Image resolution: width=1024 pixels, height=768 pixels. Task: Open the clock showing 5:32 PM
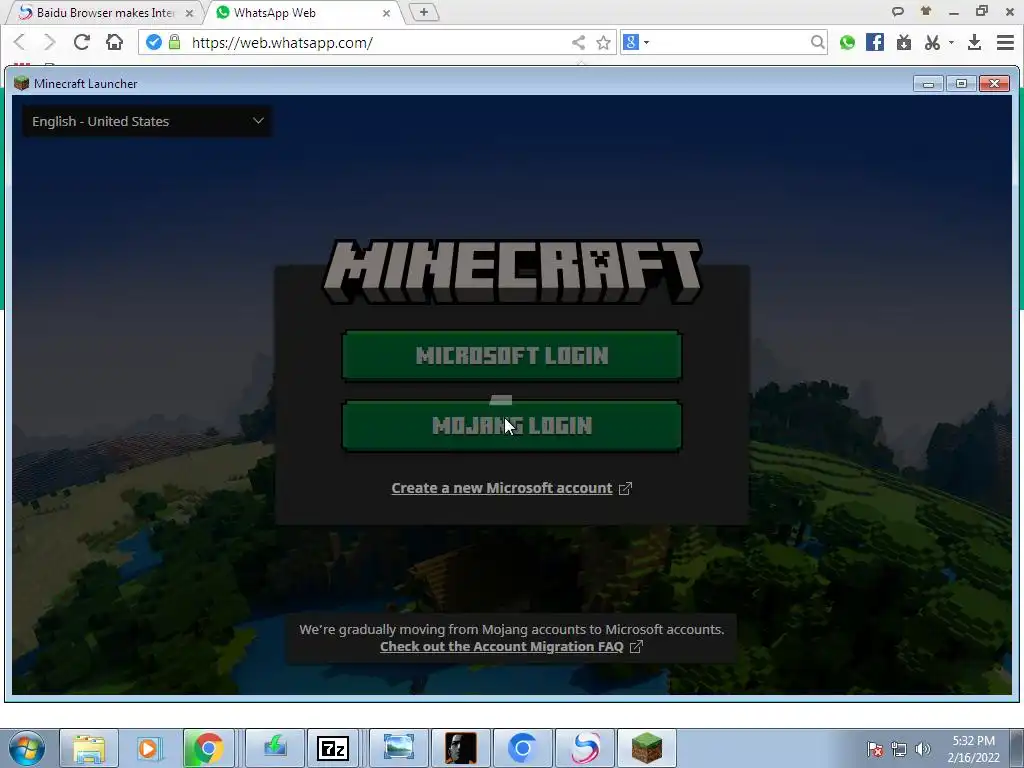973,749
